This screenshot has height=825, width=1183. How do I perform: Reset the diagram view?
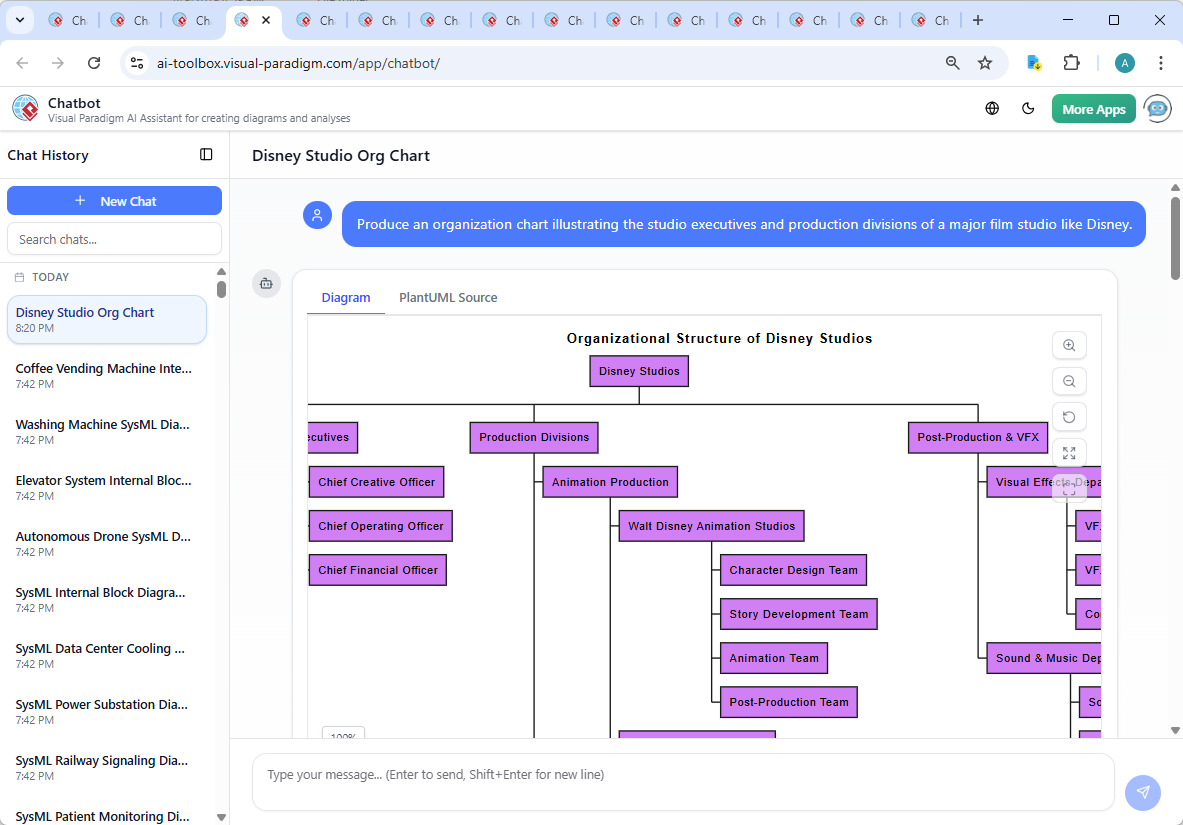[1069, 417]
